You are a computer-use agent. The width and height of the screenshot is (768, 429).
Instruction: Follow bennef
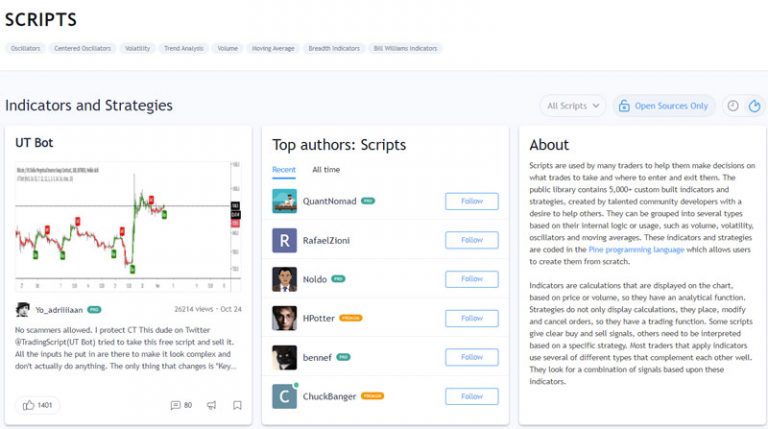(x=472, y=357)
